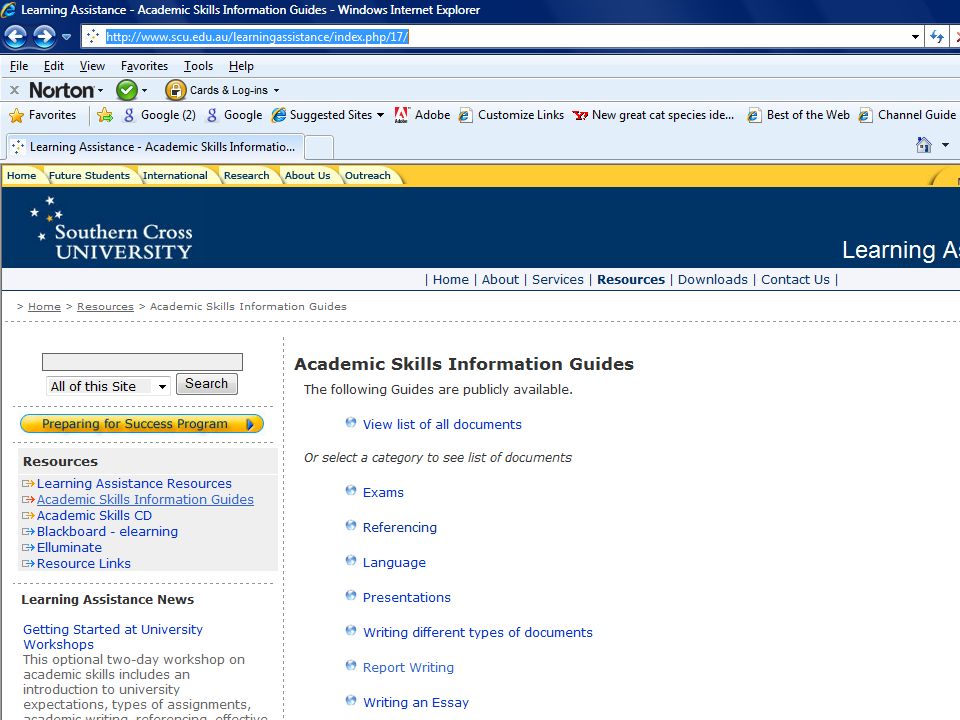Screen dimensions: 960x720
Task: Open the Google (2) favorites link
Action: 159,115
